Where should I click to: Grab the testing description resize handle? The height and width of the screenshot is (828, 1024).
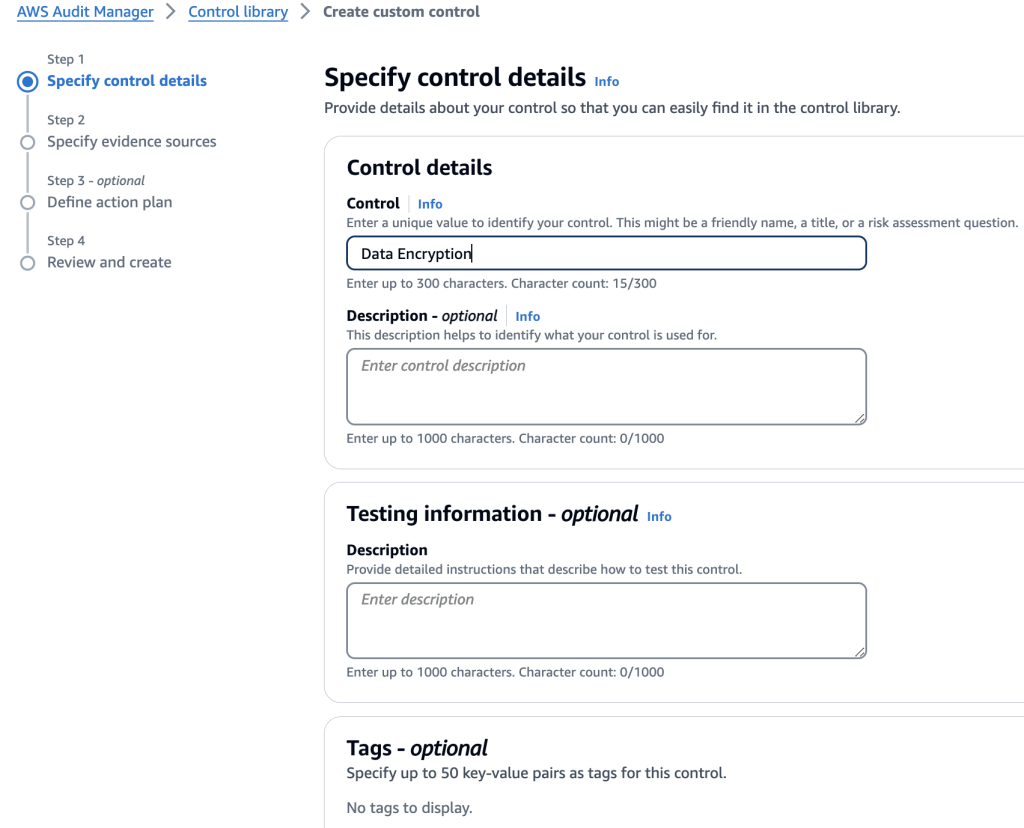860,652
